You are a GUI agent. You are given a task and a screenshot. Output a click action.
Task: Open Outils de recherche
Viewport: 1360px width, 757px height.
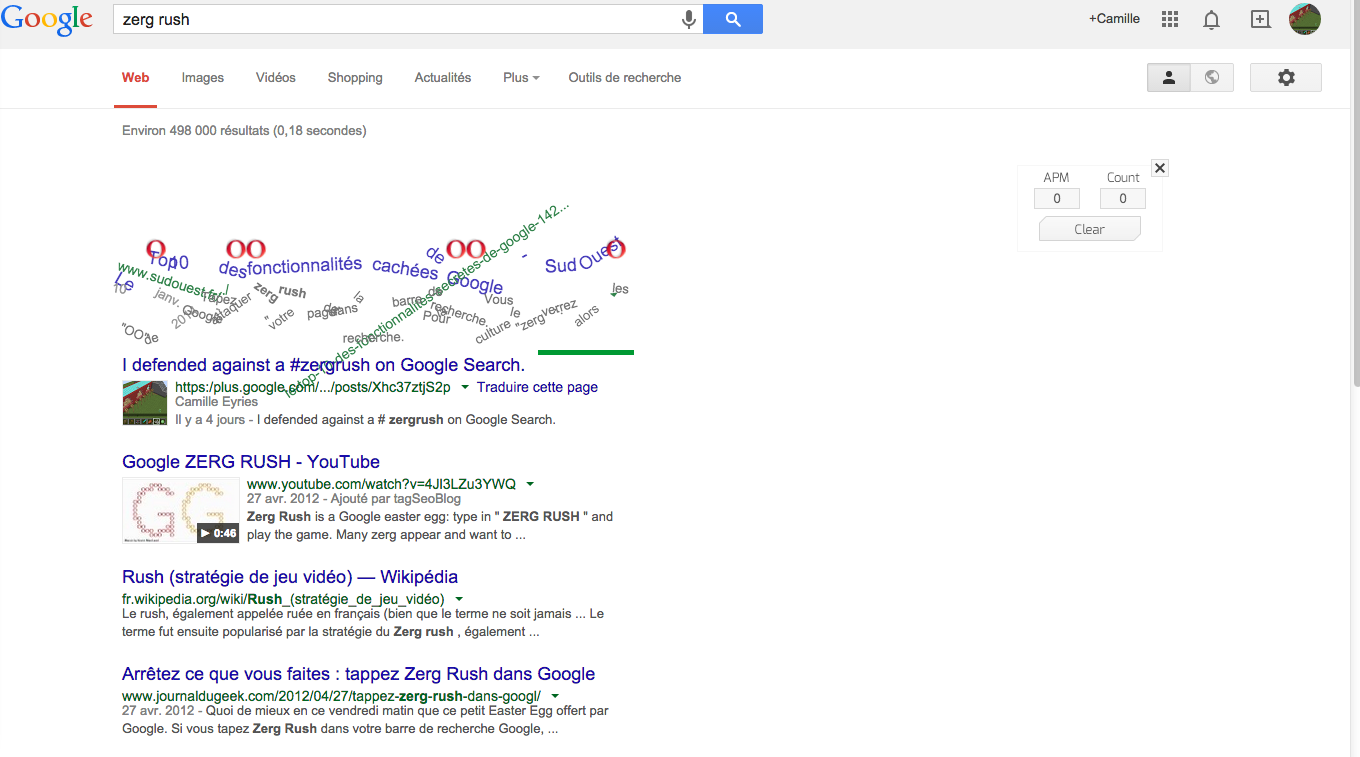coord(625,77)
